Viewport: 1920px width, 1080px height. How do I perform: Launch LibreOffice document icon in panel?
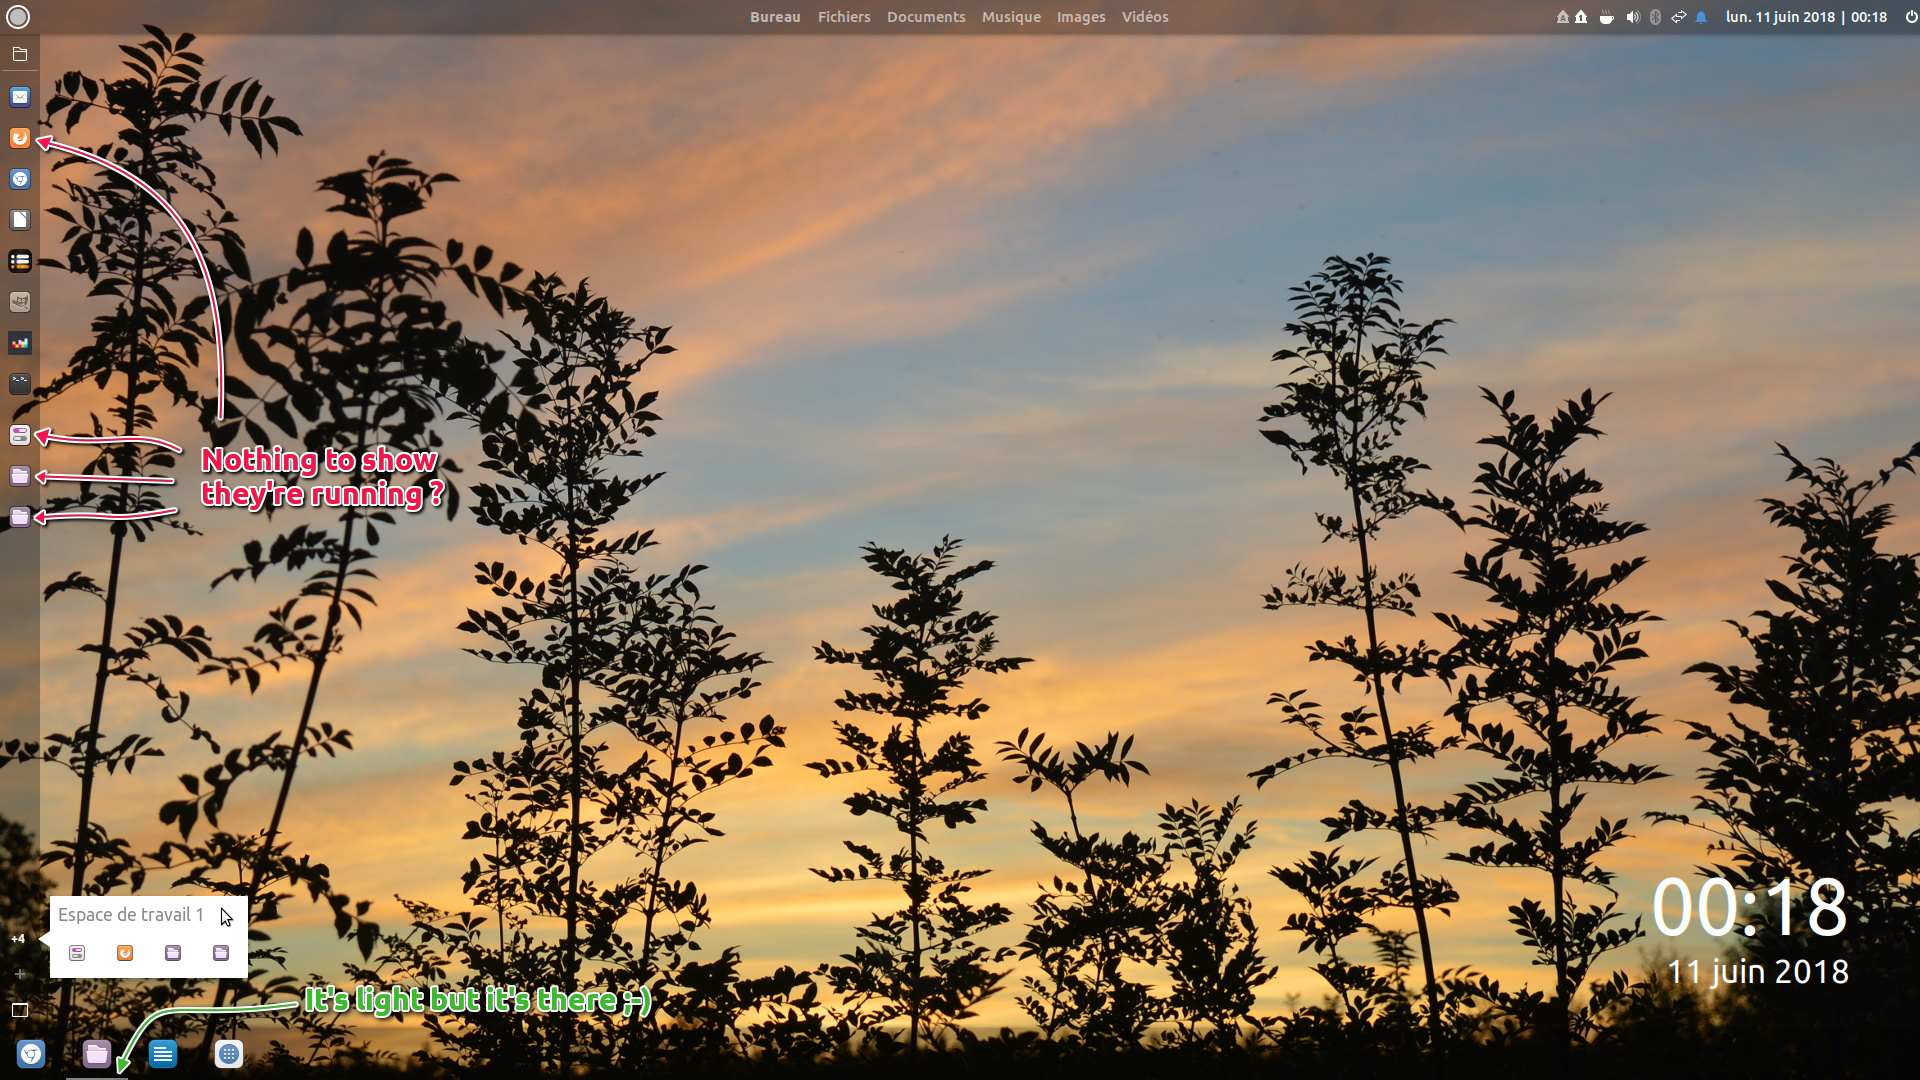pyautogui.click(x=20, y=220)
